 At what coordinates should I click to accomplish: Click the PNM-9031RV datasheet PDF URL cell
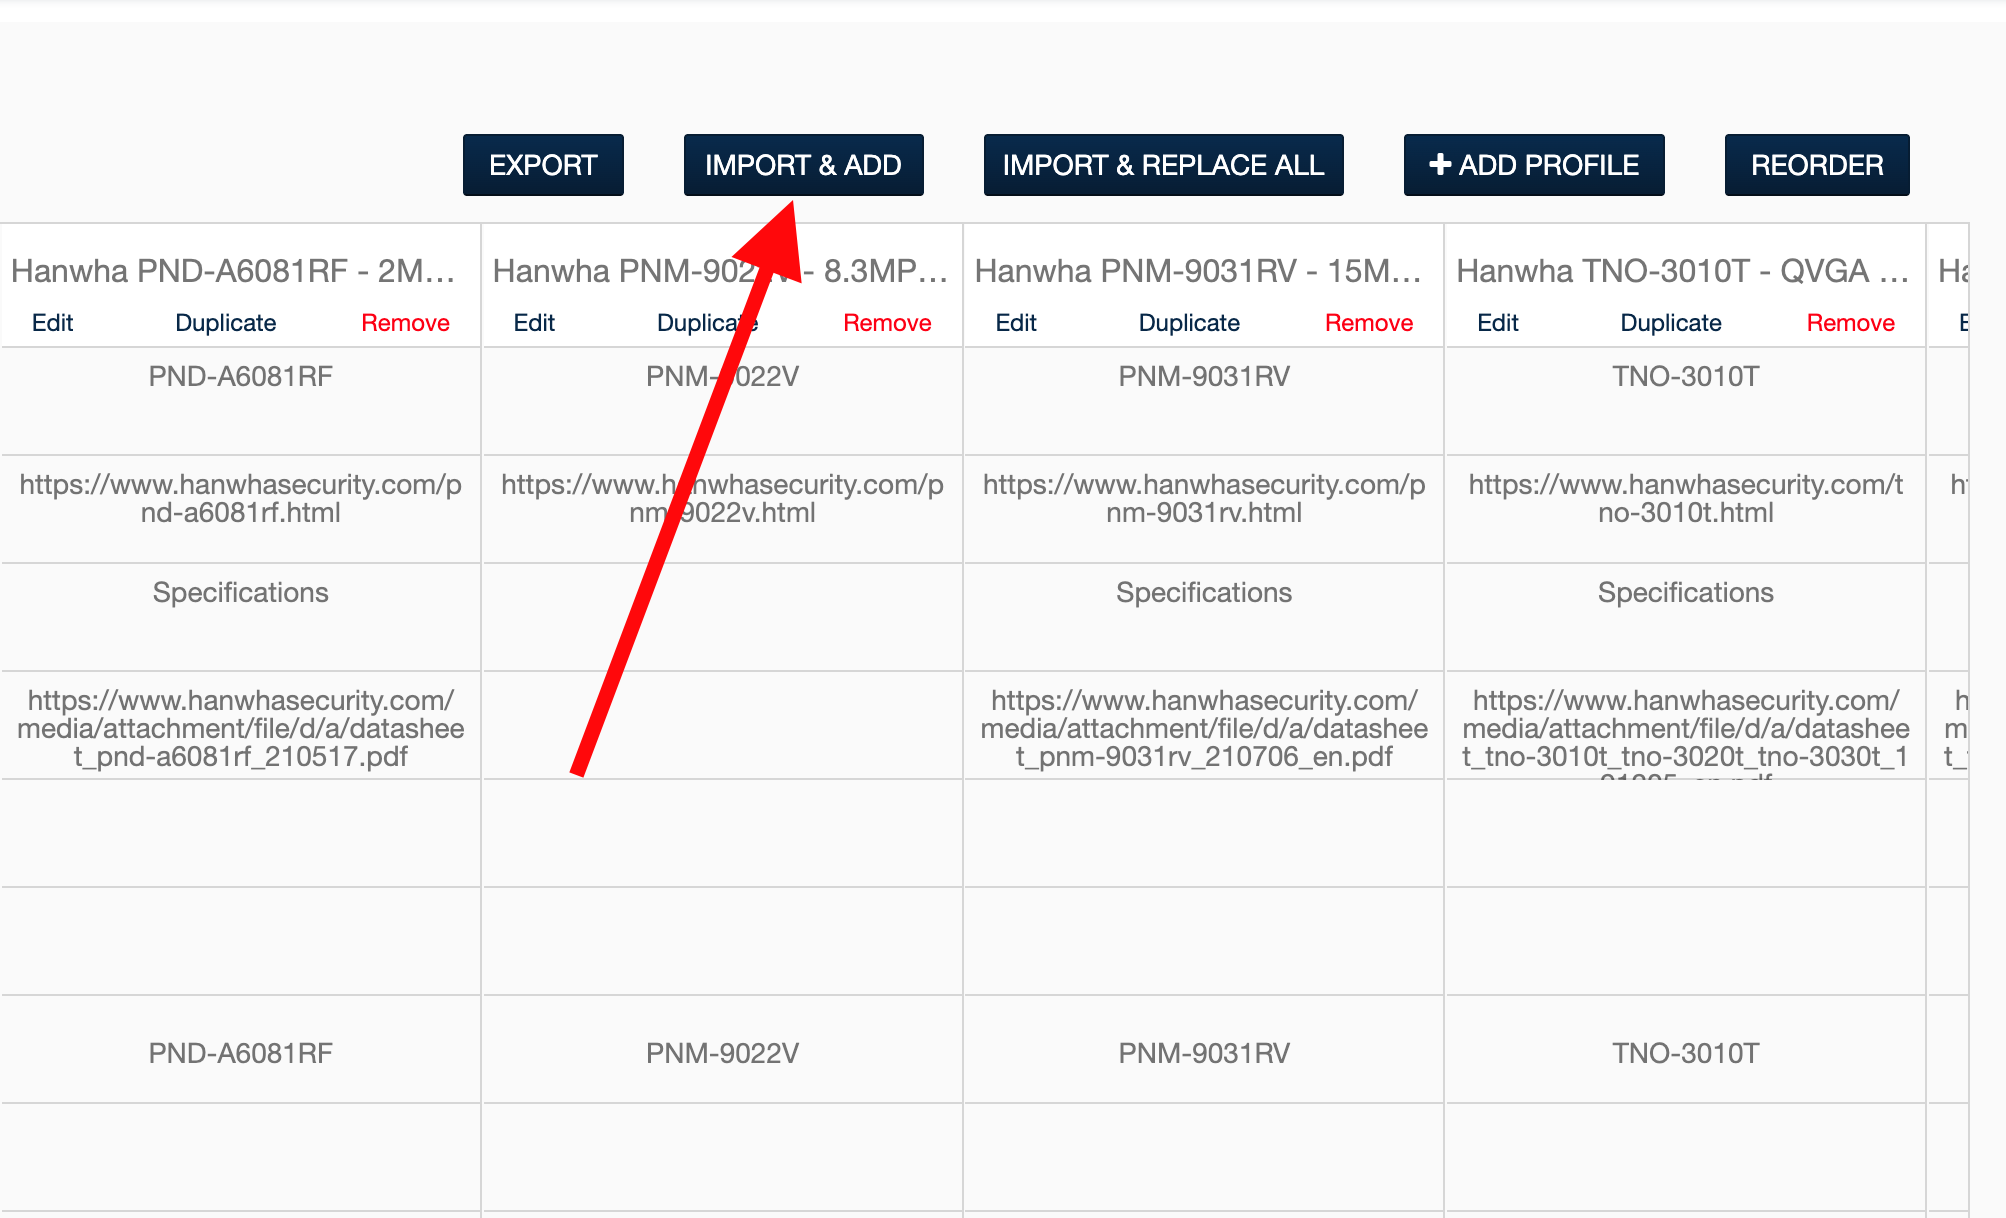coord(1204,728)
